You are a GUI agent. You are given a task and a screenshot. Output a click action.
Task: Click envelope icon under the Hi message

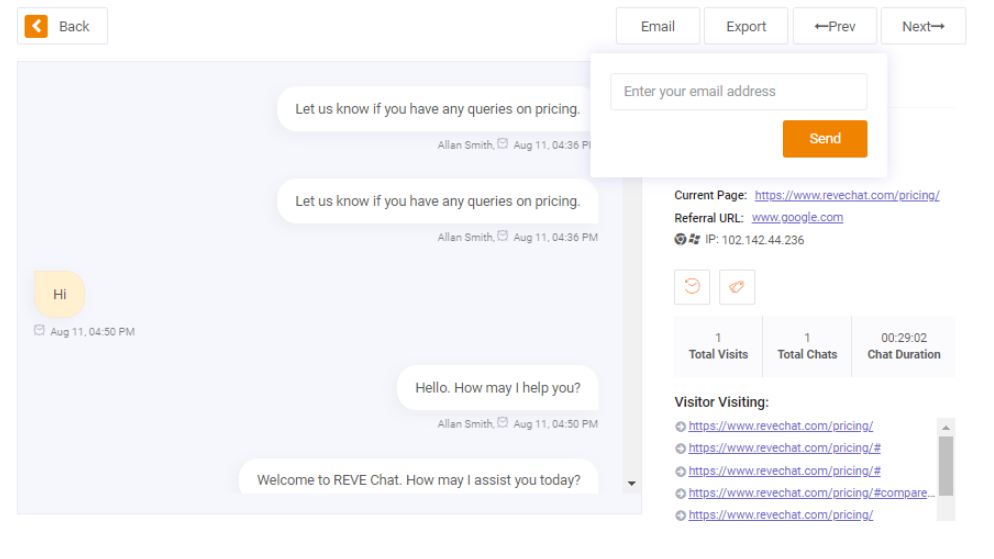pos(39,331)
